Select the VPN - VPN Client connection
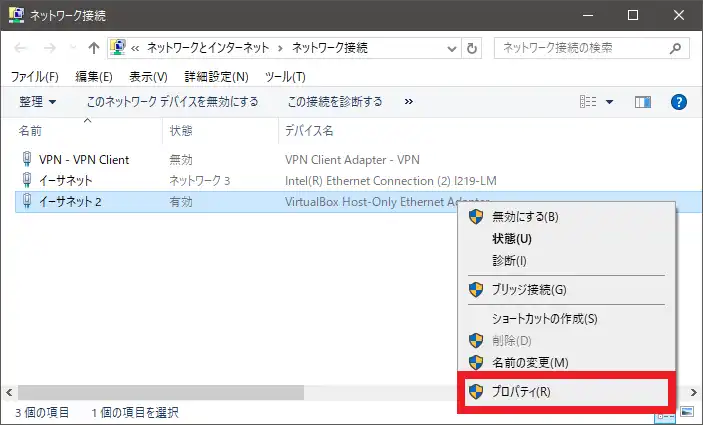Image resolution: width=703 pixels, height=425 pixels. [84, 160]
